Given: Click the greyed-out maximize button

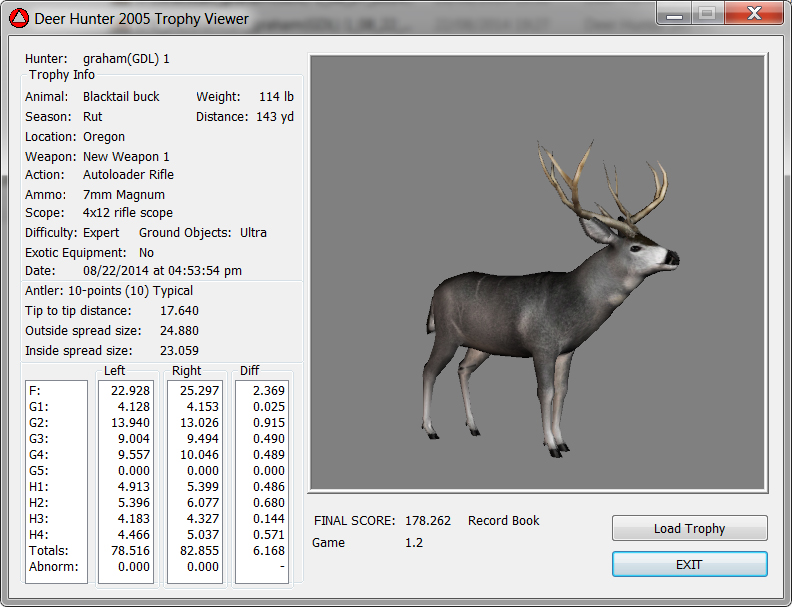Looking at the screenshot, I should click(x=707, y=13).
